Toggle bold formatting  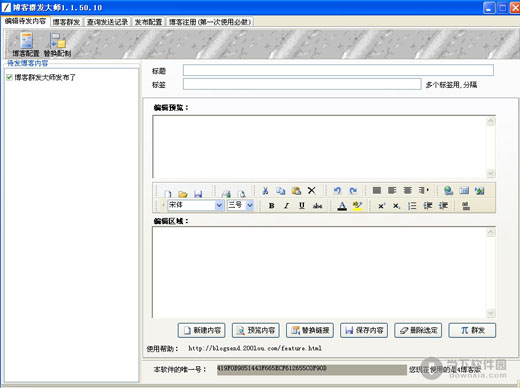pos(272,206)
